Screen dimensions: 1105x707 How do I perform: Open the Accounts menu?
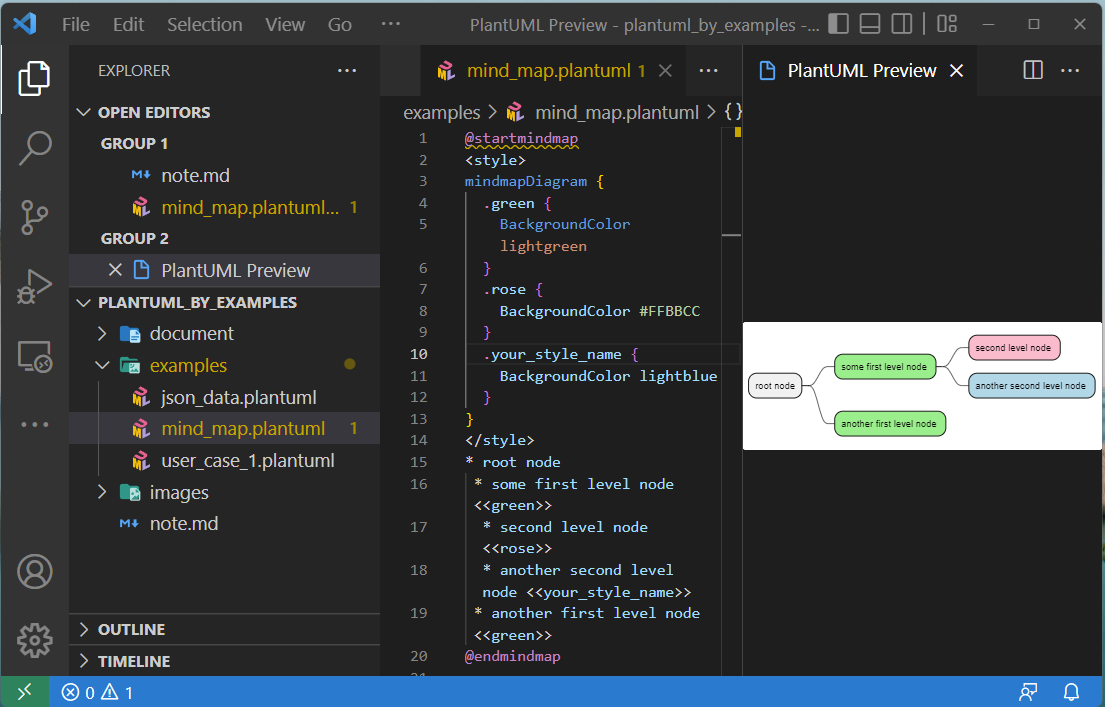[34, 571]
